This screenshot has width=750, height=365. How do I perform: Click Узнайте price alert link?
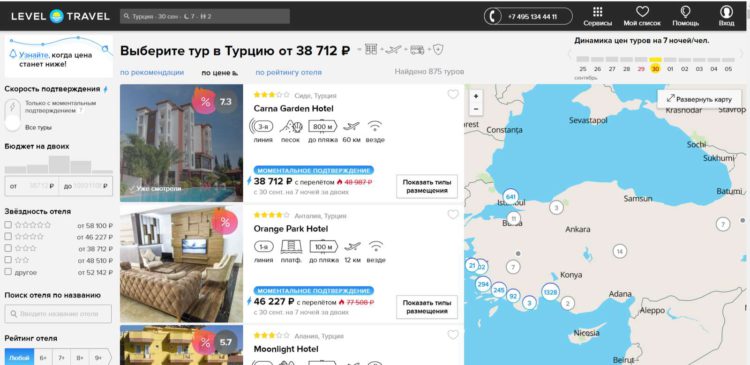(33, 55)
